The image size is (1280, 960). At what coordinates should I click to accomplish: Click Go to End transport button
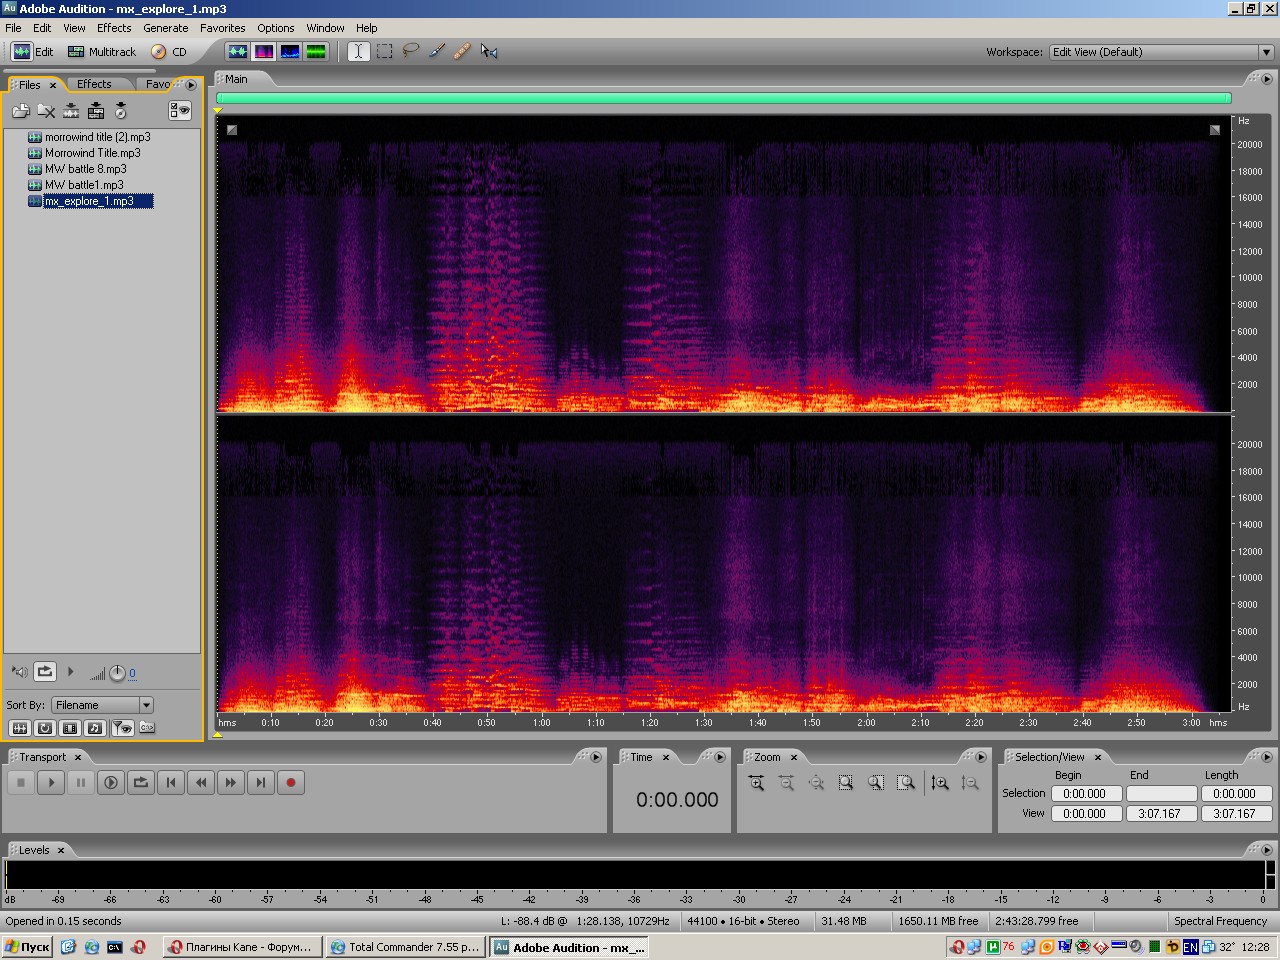[261, 783]
